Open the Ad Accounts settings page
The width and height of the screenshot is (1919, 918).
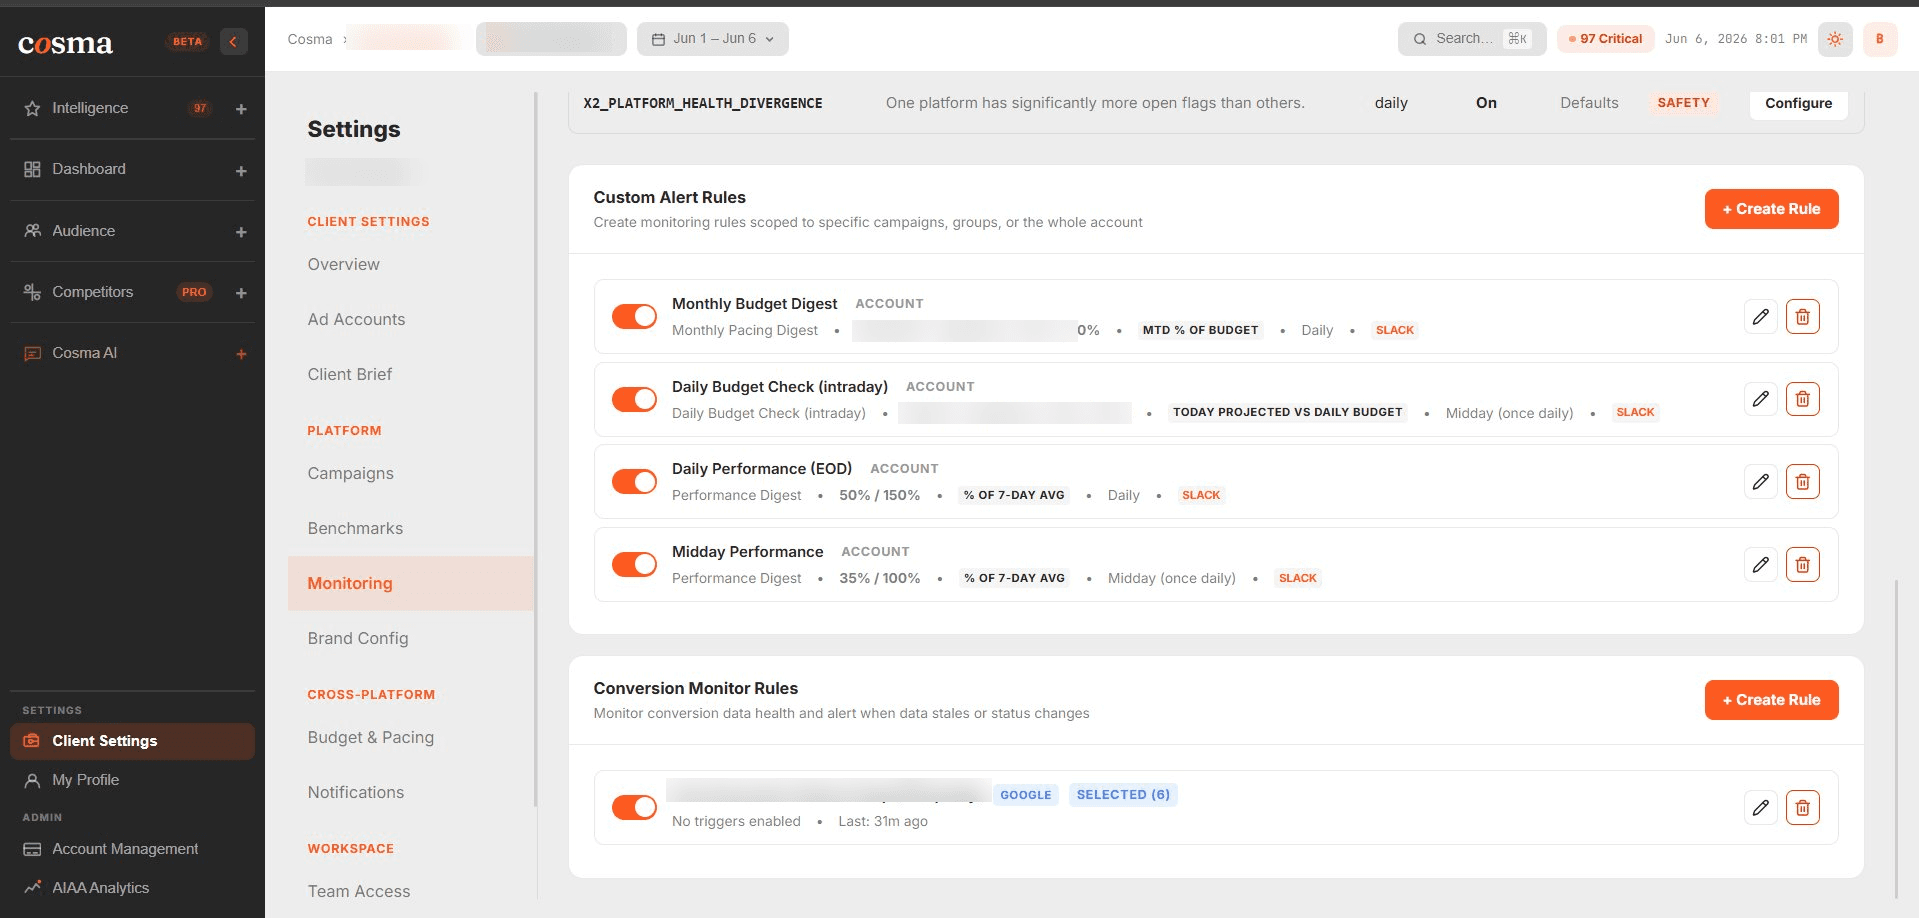pos(357,319)
